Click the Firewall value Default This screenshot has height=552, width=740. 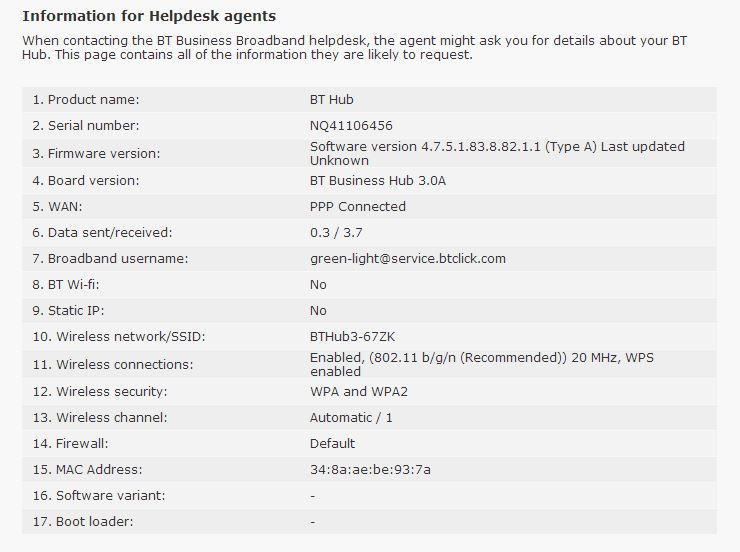(x=332, y=443)
